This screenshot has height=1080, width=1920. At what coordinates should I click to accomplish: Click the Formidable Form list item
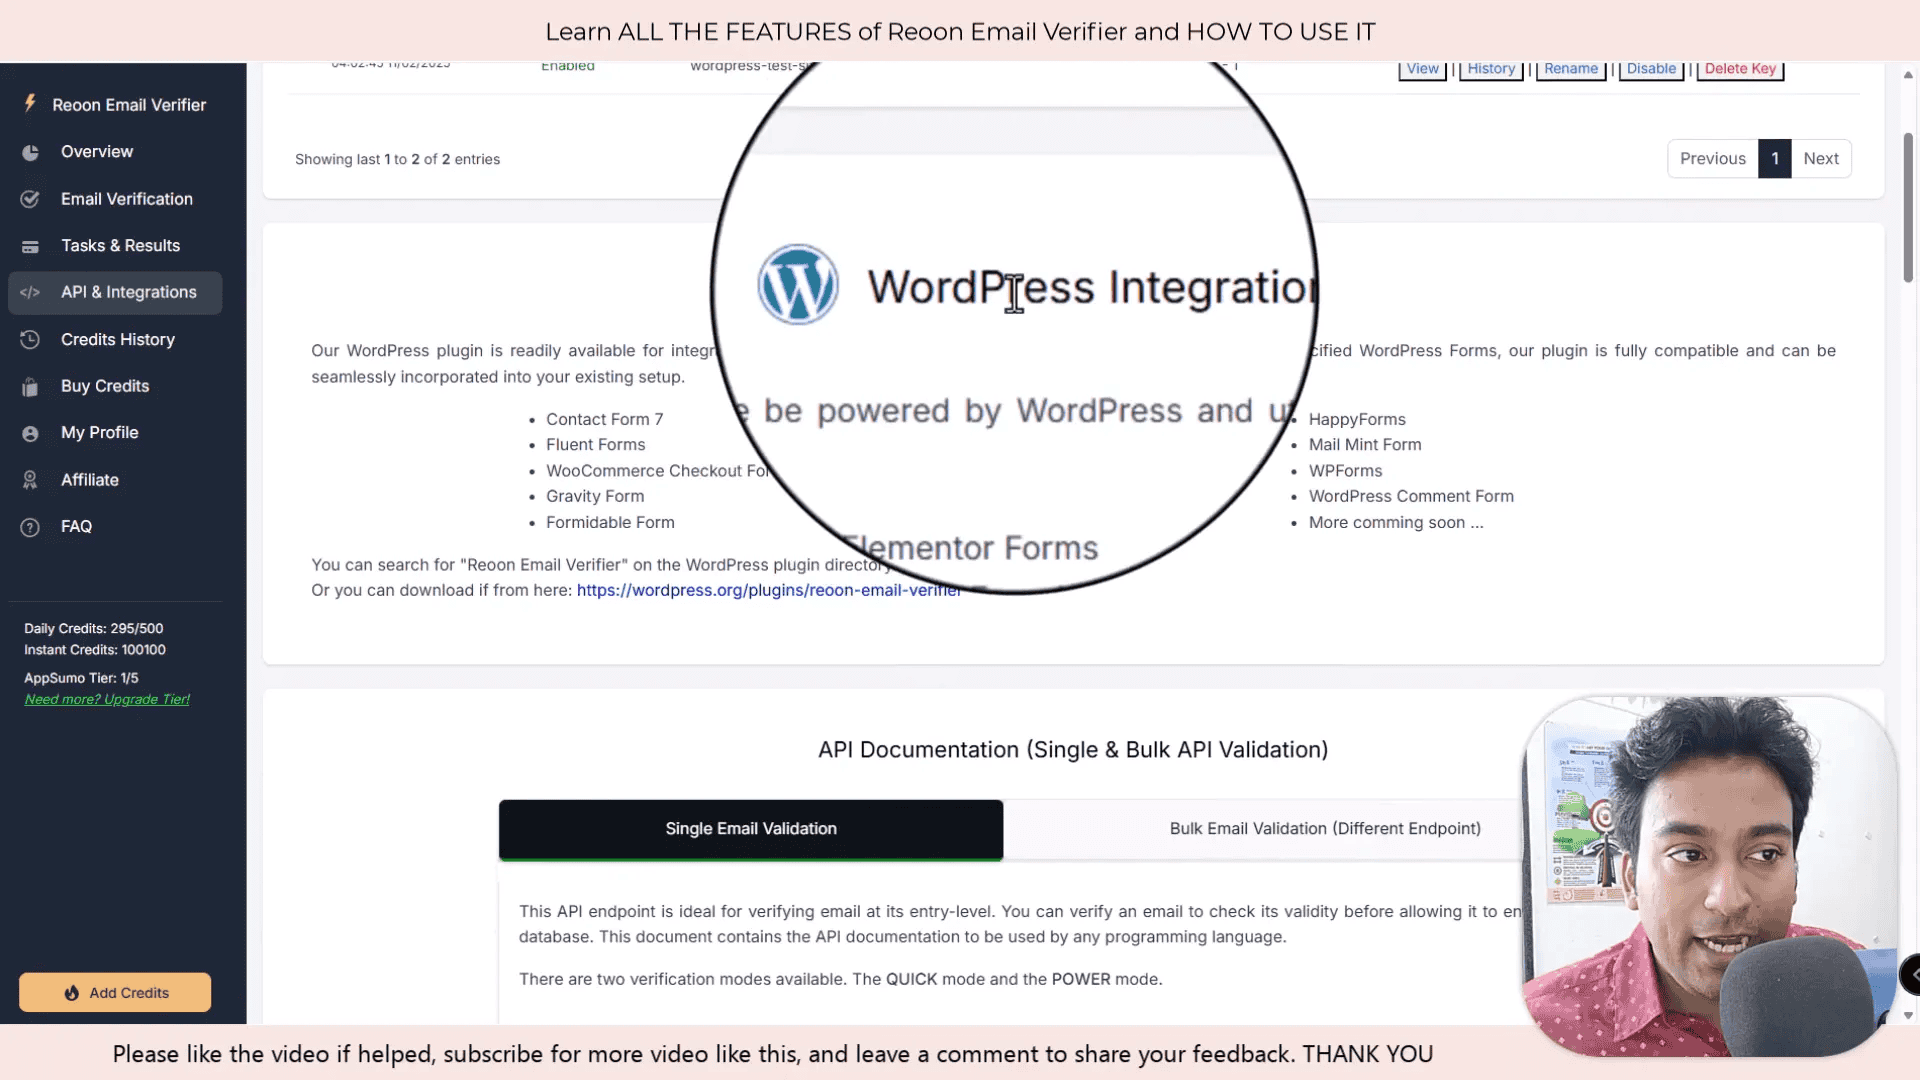click(610, 523)
